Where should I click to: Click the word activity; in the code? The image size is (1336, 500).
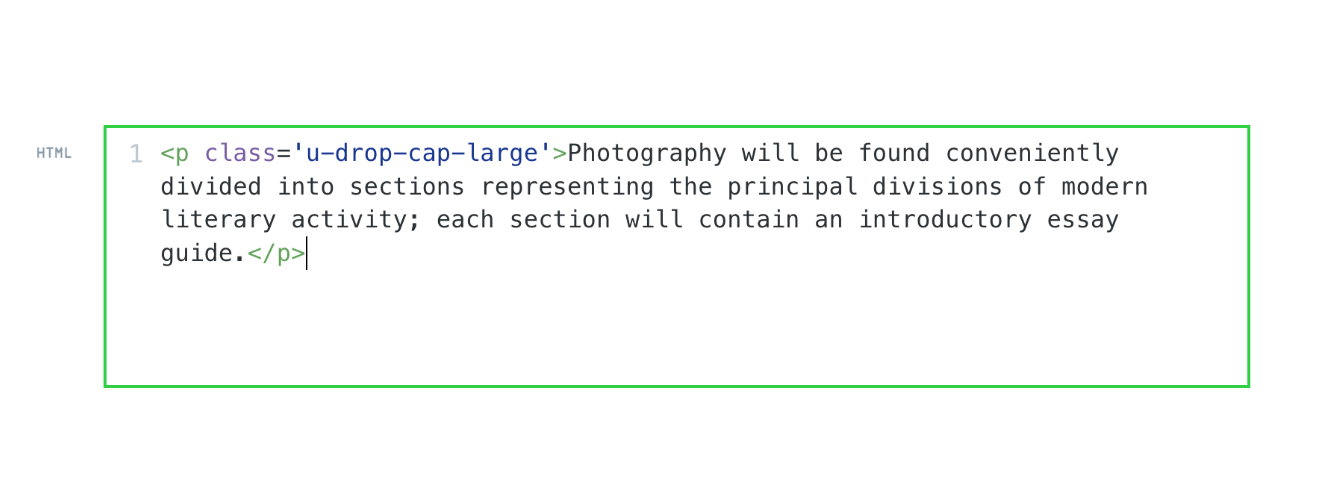coord(356,220)
